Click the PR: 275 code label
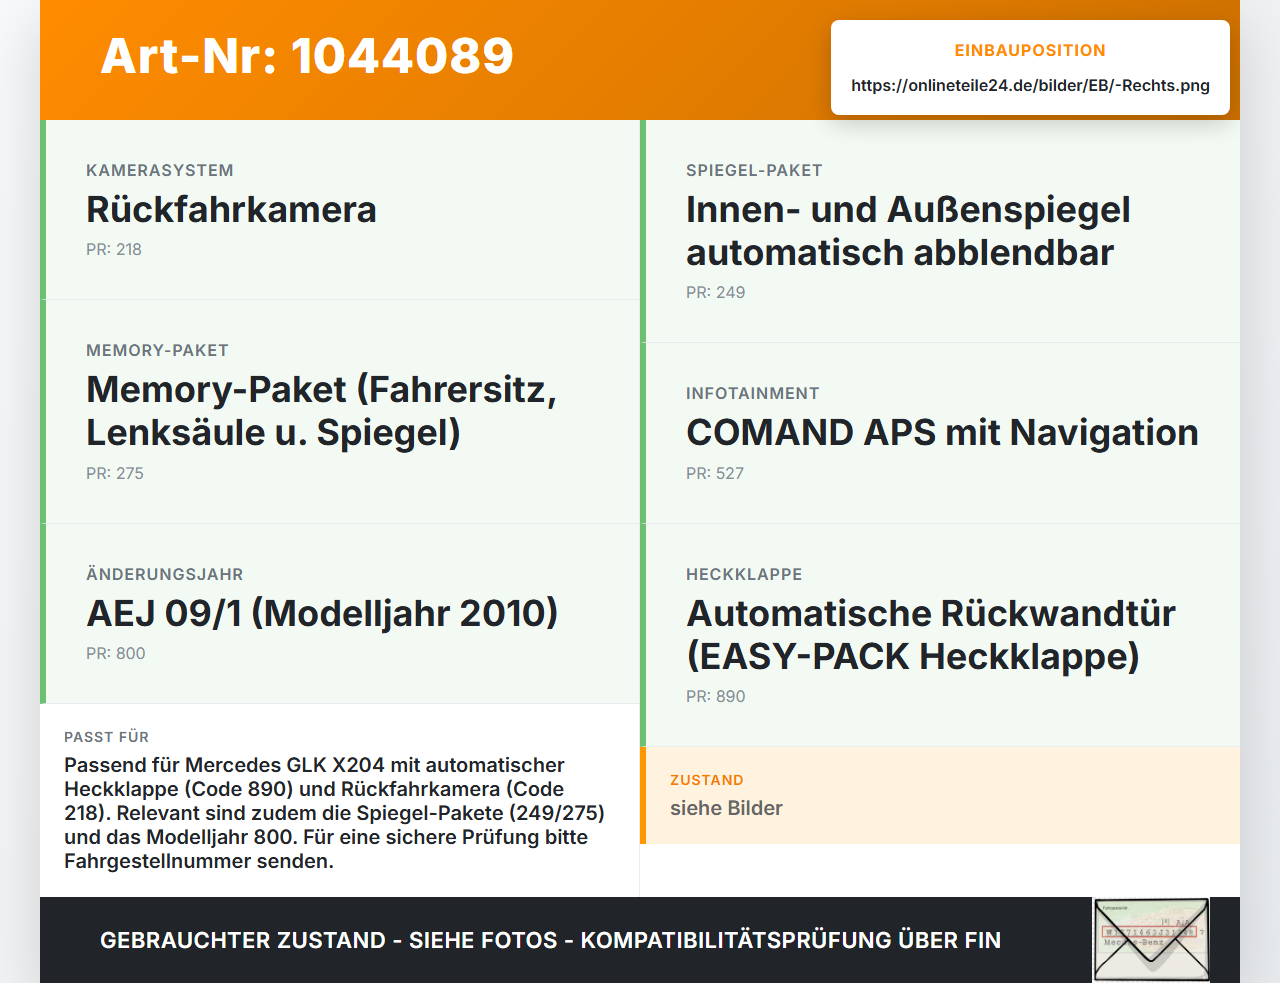The height and width of the screenshot is (983, 1280). point(115,474)
